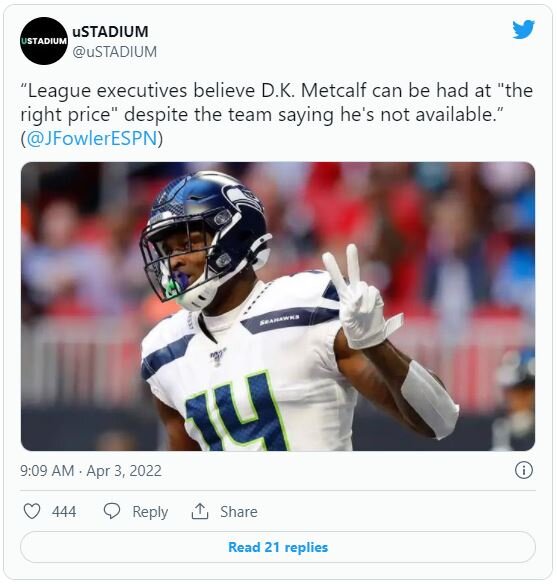Click the uSTADIUM bold display name

[110, 32]
